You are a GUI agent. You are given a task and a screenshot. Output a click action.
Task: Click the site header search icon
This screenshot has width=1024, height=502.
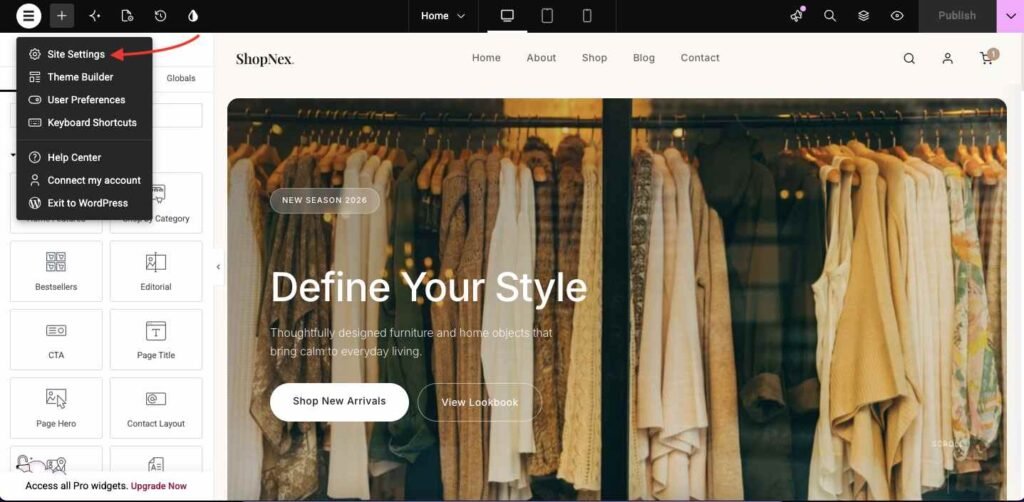click(909, 59)
